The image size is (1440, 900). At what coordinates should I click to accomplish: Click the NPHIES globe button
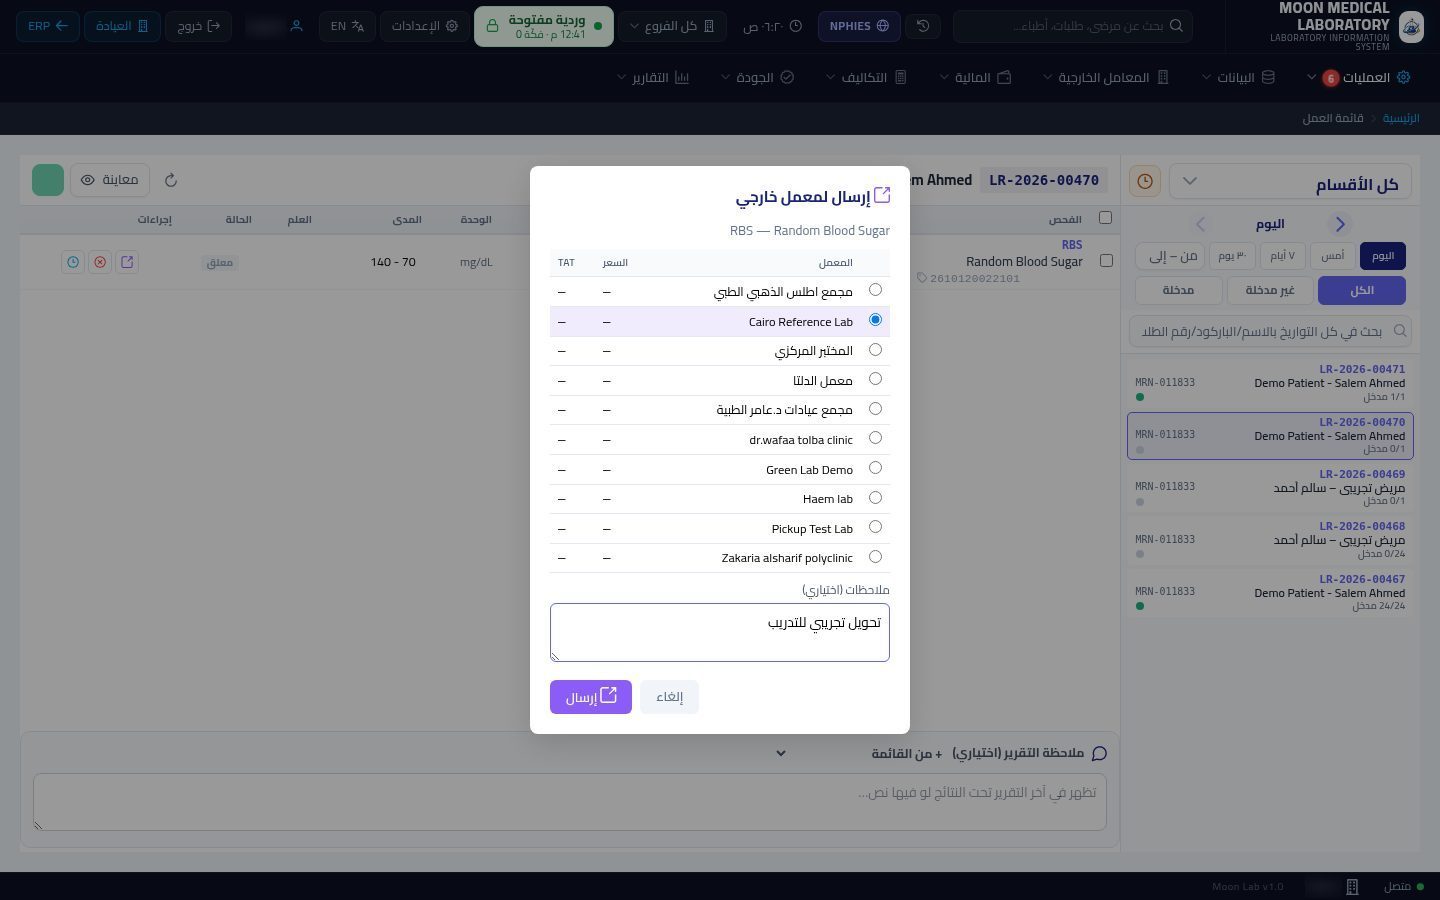pyautogui.click(x=859, y=26)
